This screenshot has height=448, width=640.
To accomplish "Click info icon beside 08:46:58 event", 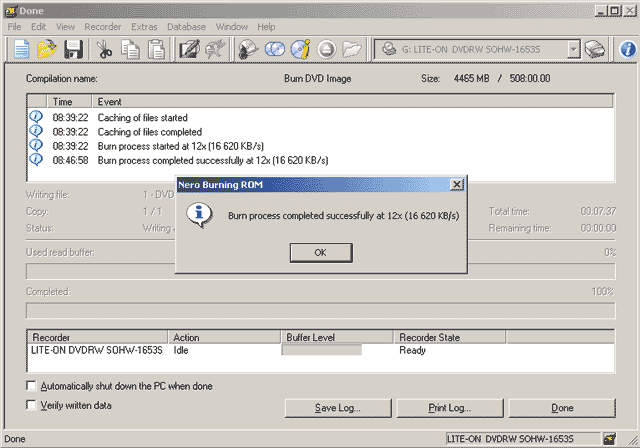I will tap(36, 160).
